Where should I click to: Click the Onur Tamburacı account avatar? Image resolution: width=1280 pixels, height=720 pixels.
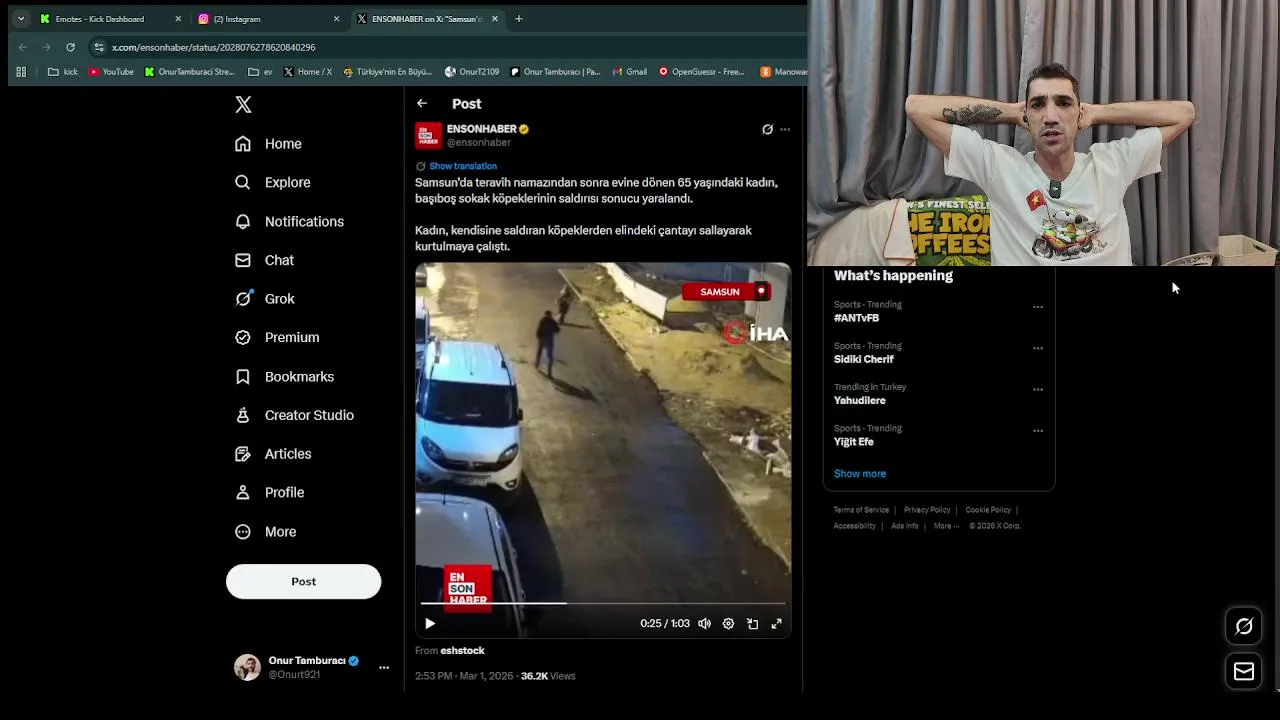[x=247, y=667]
